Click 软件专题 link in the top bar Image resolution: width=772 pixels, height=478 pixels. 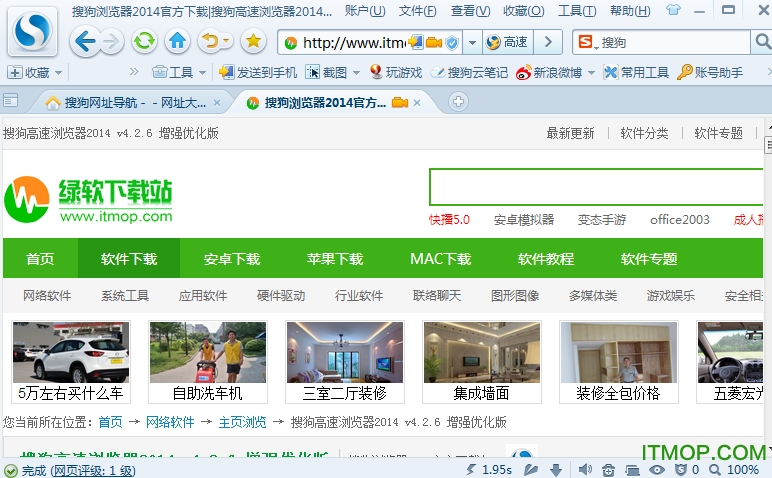pos(718,133)
